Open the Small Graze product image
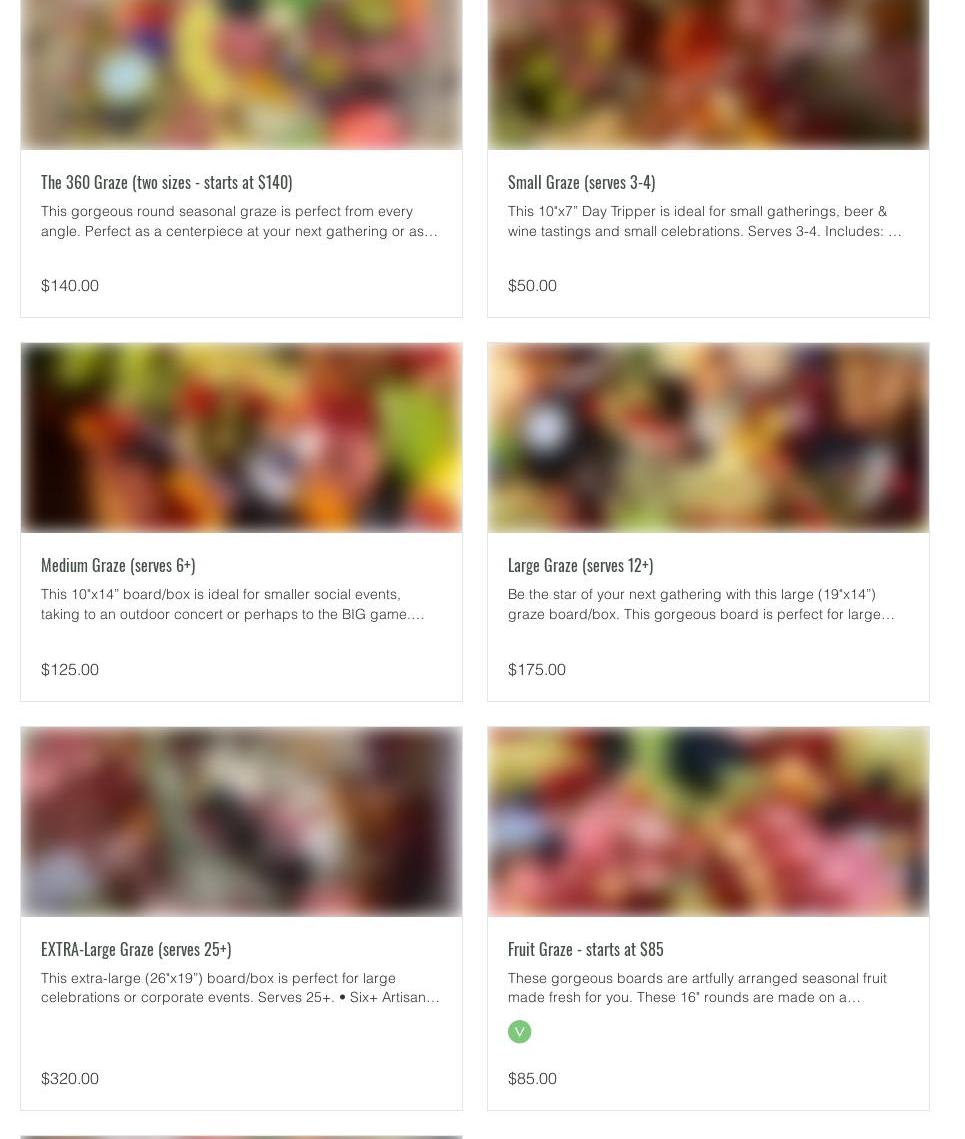Viewport: 965px width, 1139px height. click(x=708, y=74)
